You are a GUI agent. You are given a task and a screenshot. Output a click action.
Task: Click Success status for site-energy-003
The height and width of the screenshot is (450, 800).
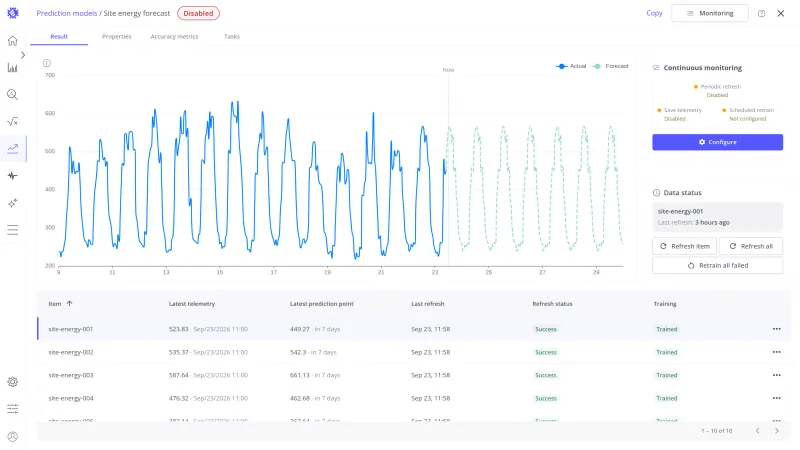point(545,375)
